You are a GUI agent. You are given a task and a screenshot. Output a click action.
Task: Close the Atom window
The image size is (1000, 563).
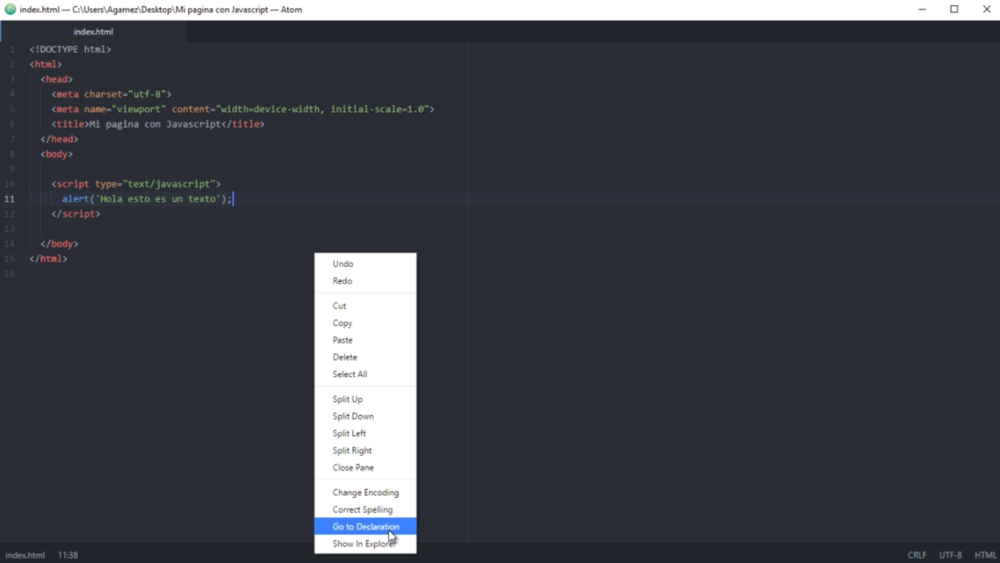point(986,10)
